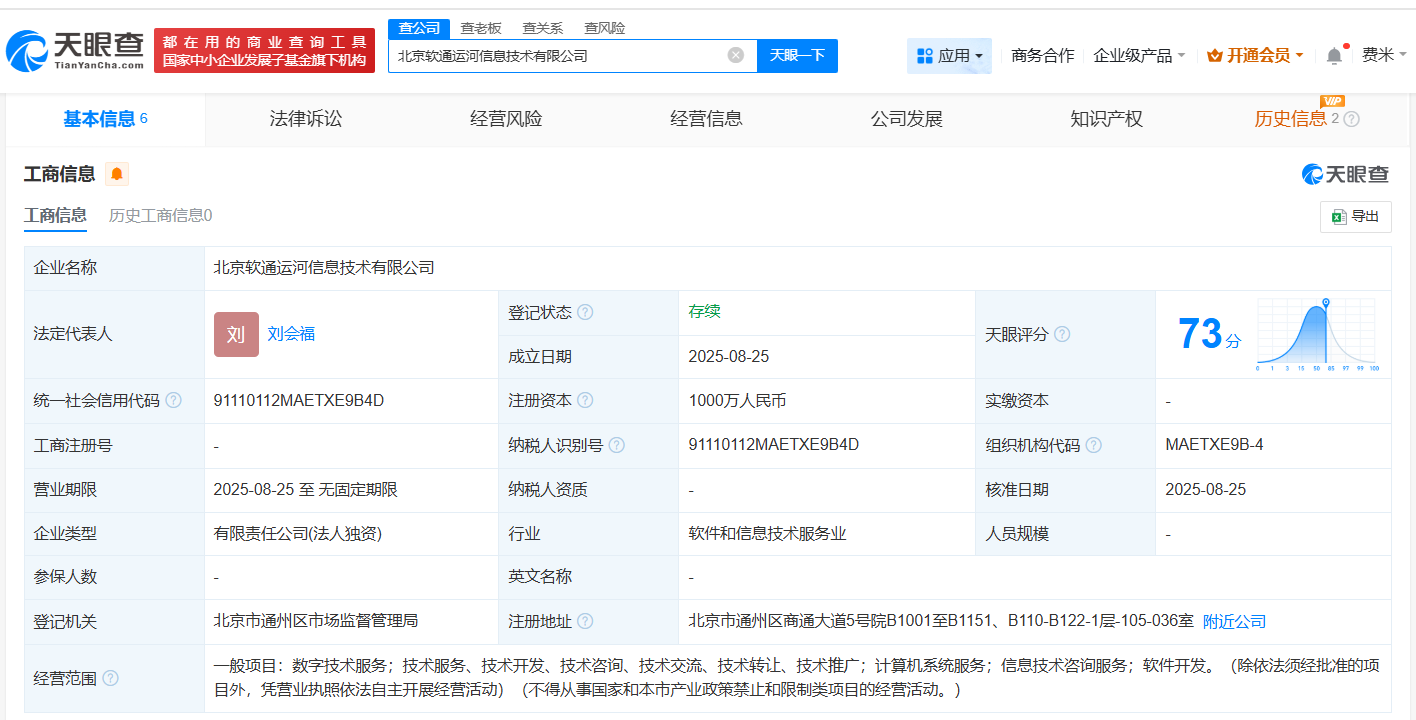The width and height of the screenshot is (1416, 720).
Task: 切换到法律诉讼标签页
Action: [x=304, y=118]
